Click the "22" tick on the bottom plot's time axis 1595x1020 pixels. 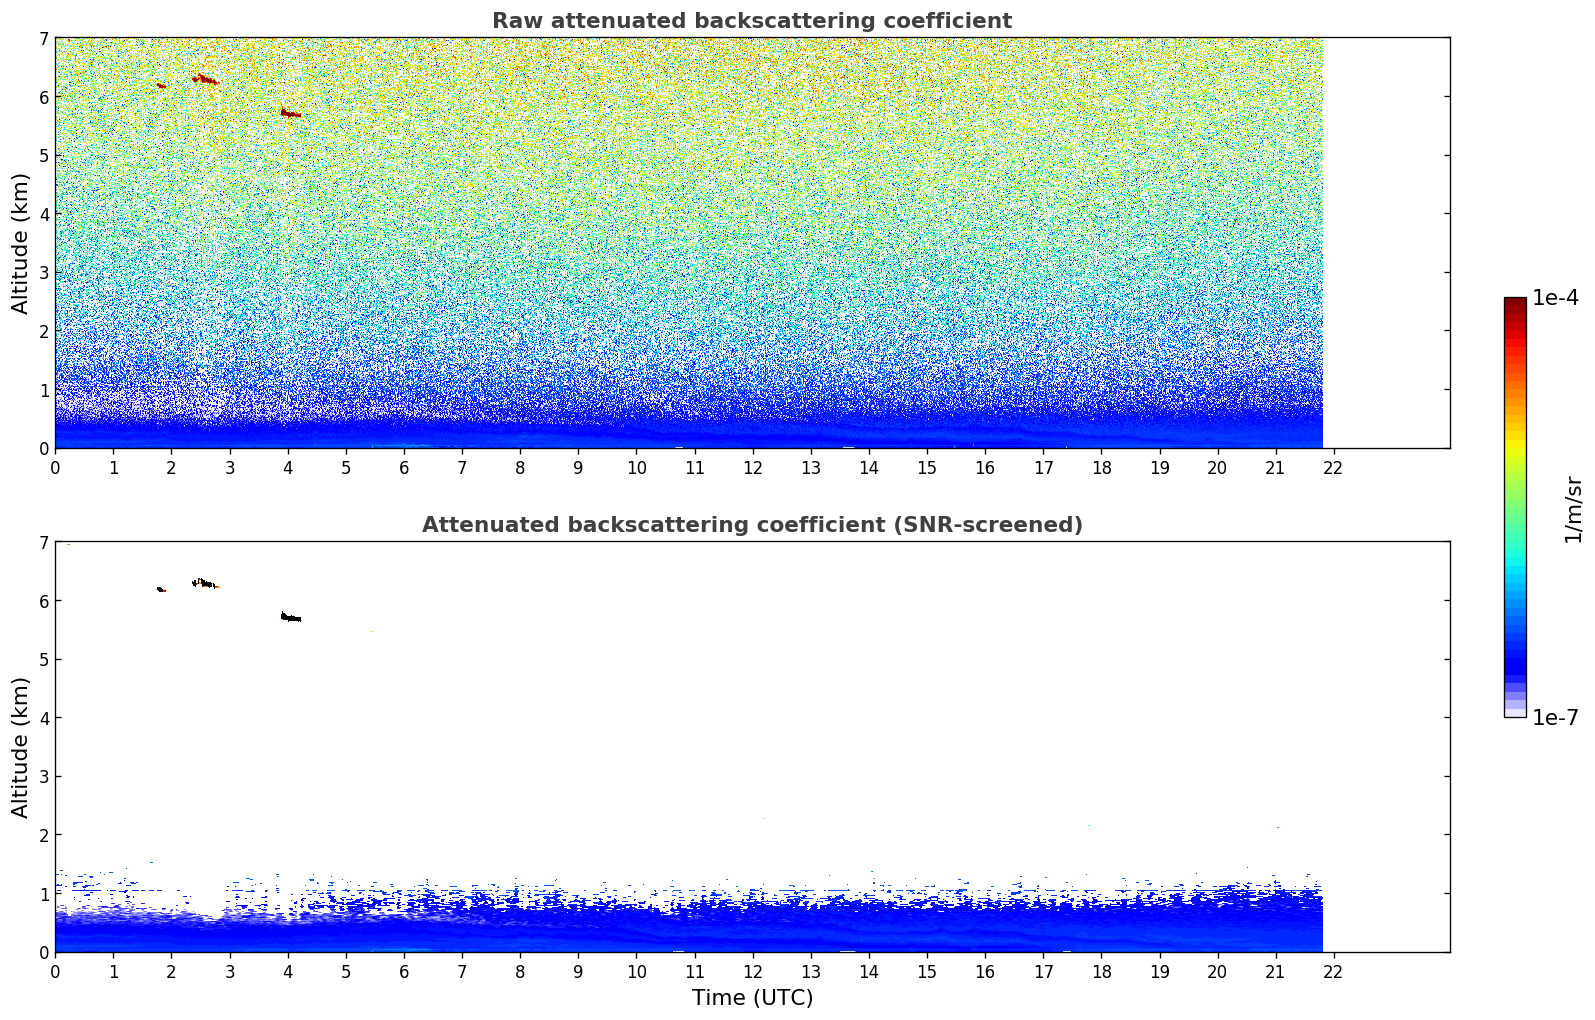coord(1333,972)
